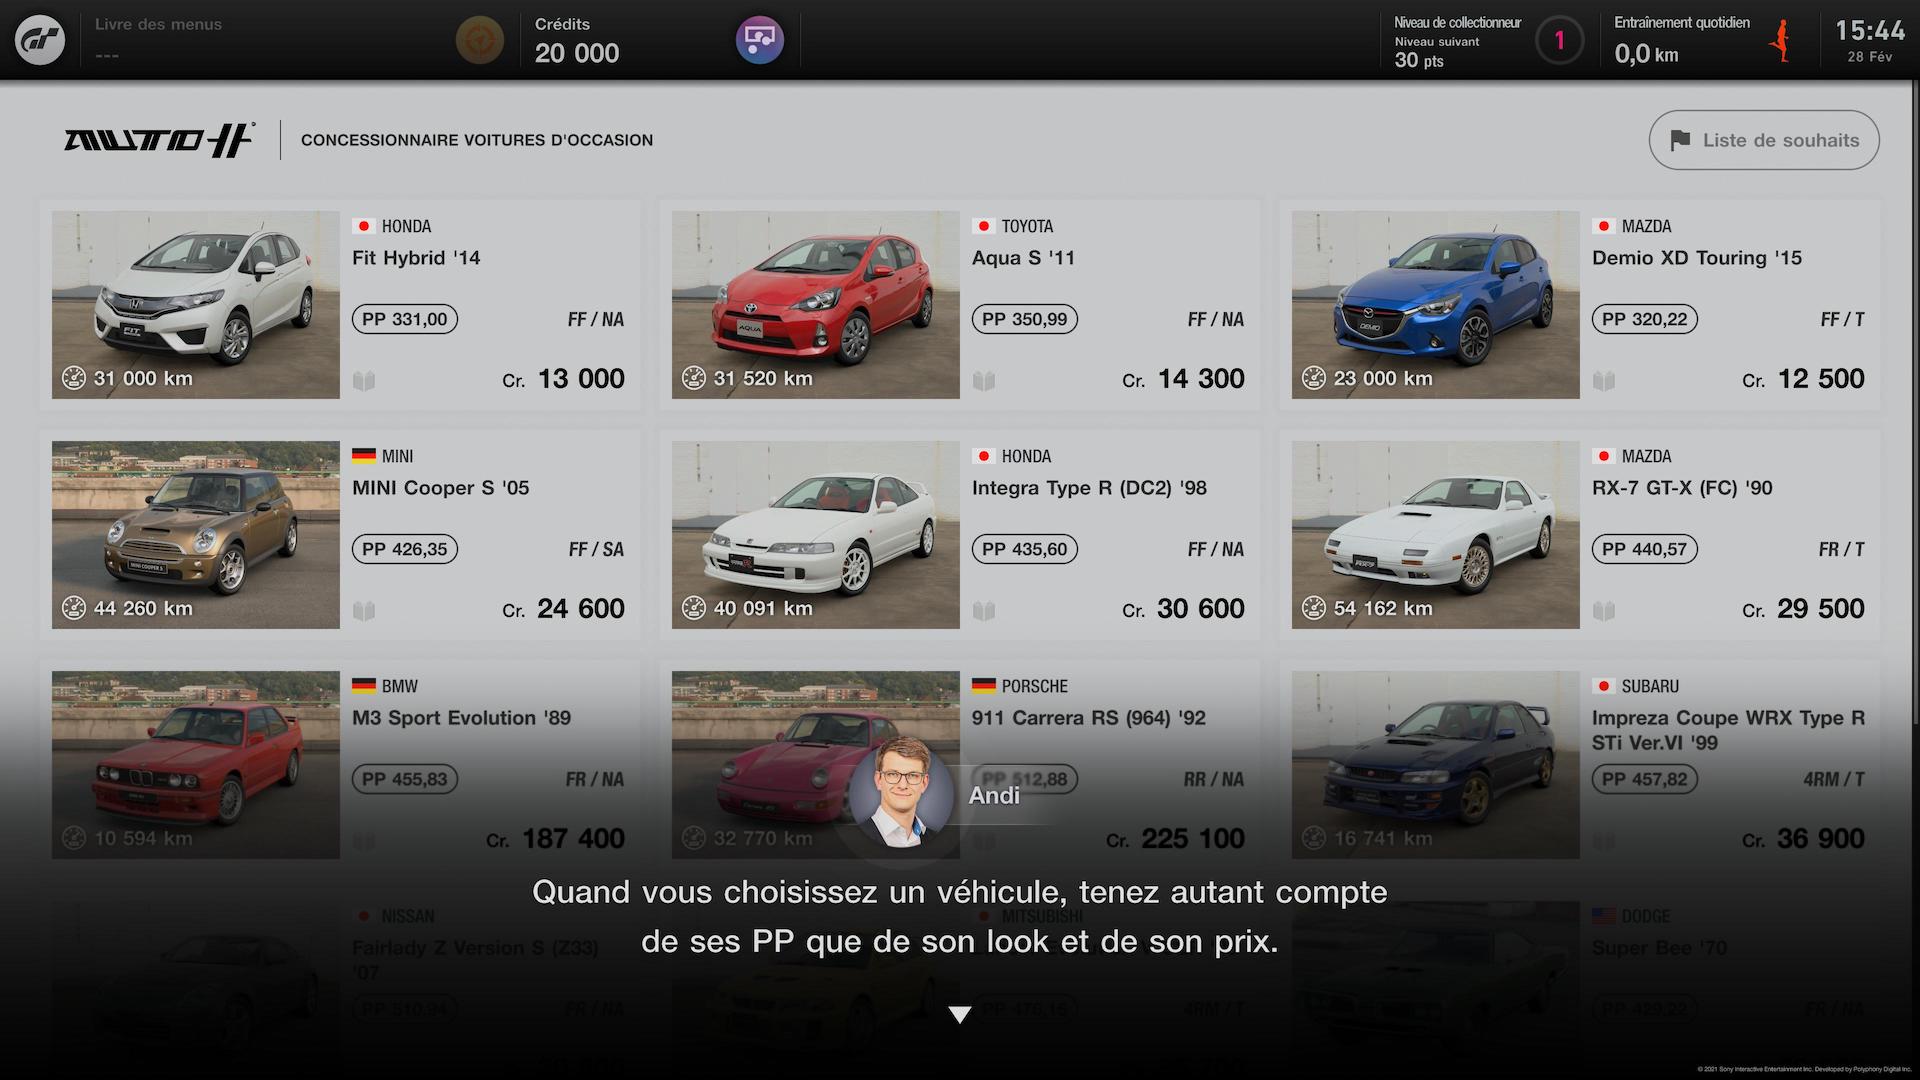
Task: Click PP 457,82 badge on Impreza
Action: [1645, 779]
